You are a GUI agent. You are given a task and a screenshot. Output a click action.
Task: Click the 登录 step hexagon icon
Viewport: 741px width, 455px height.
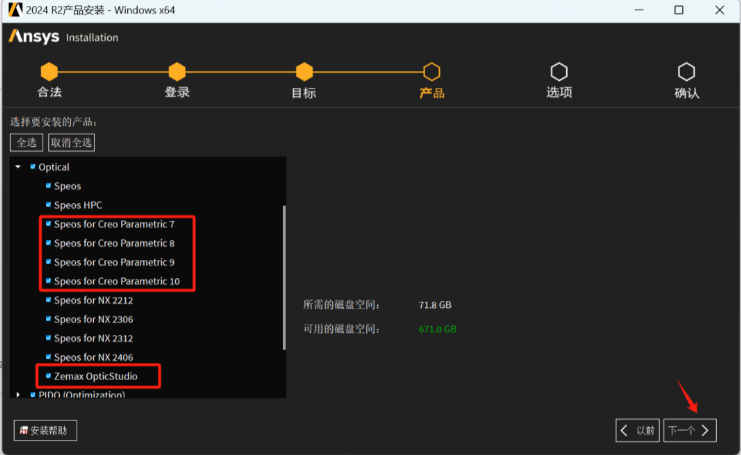pyautogui.click(x=177, y=72)
